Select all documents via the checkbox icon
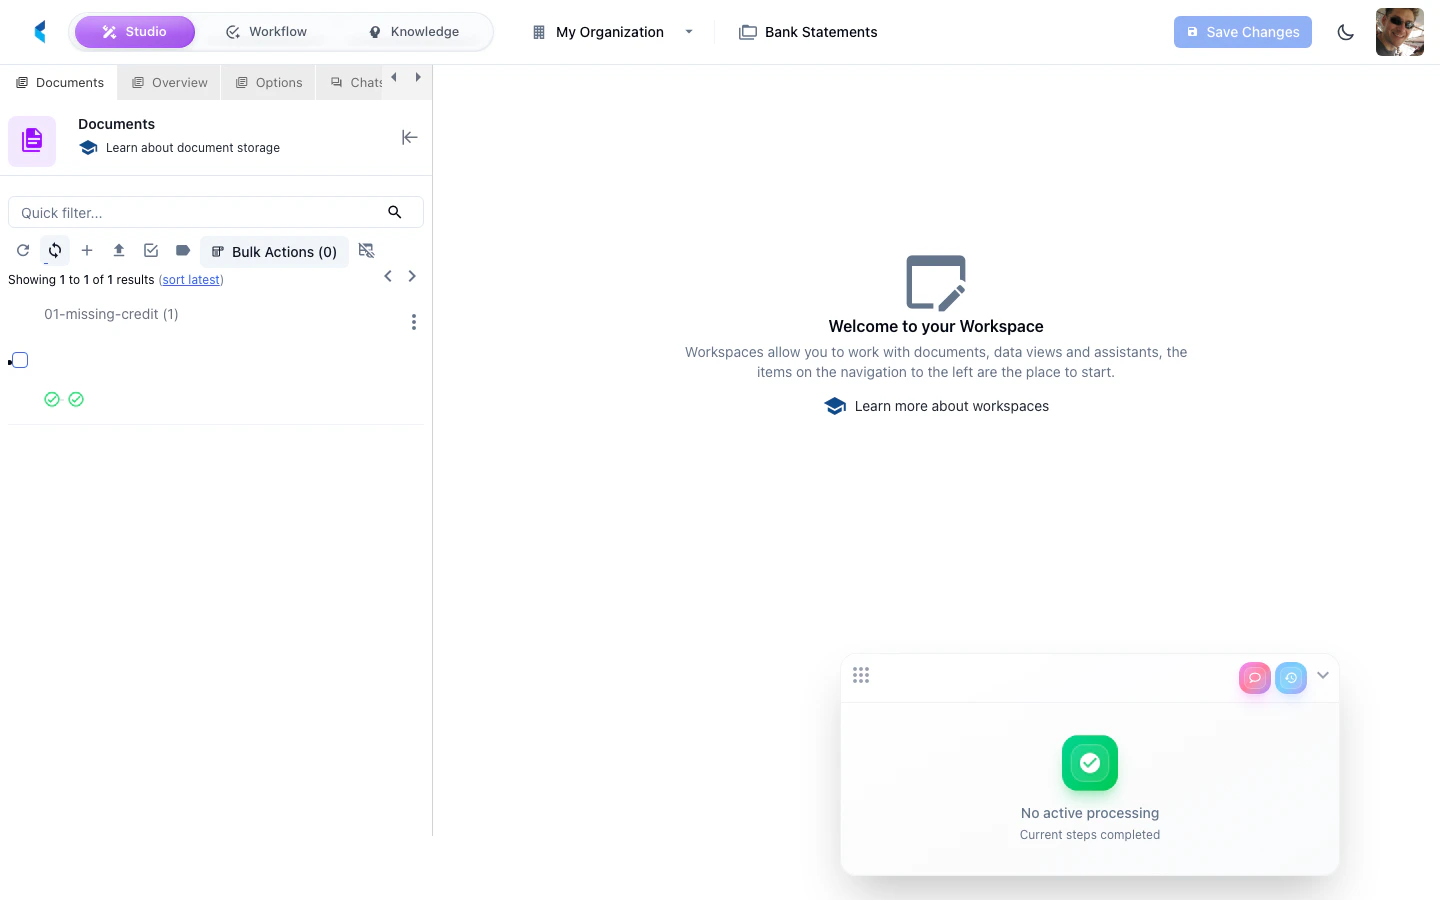 click(x=151, y=250)
